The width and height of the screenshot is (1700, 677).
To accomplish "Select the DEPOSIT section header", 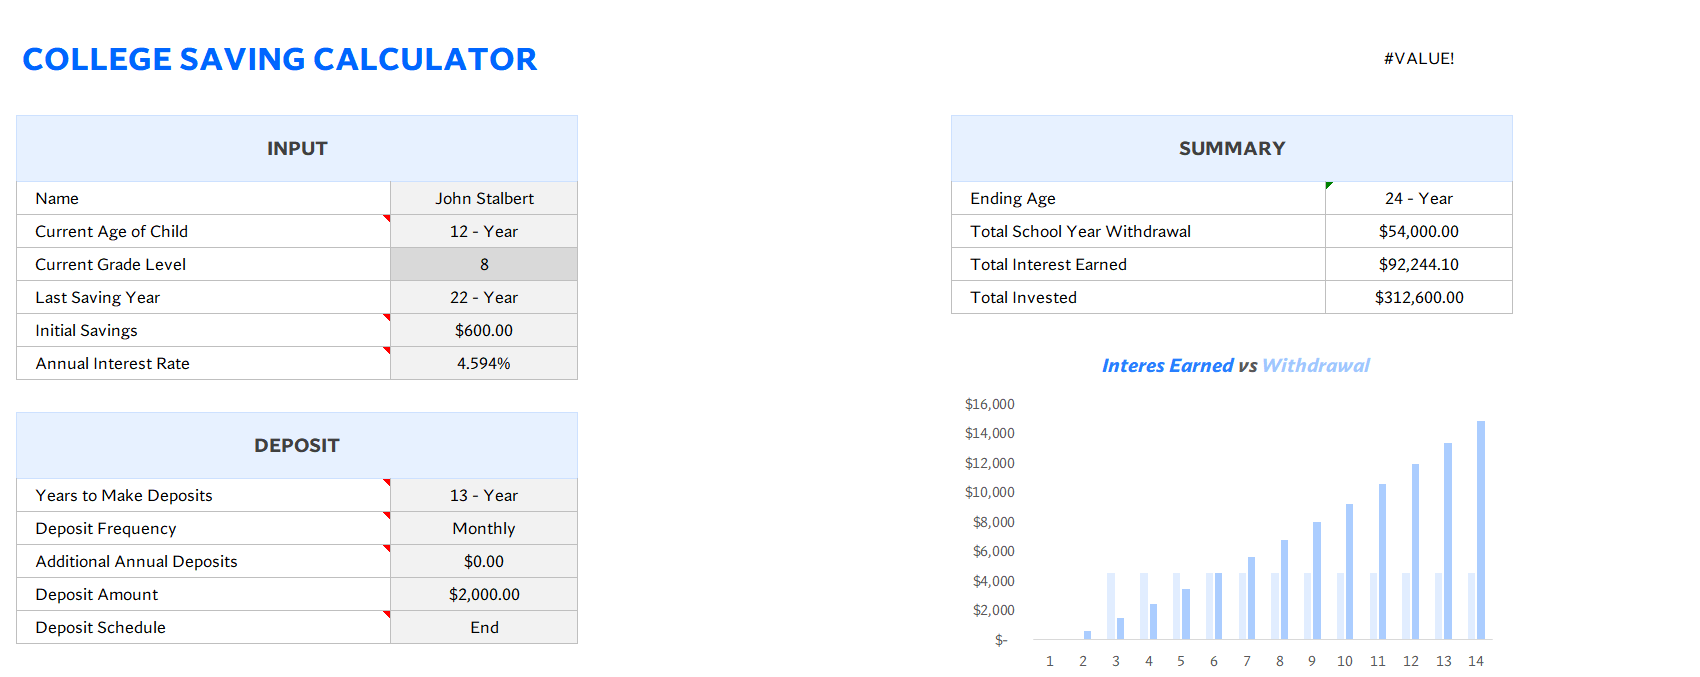I will (297, 445).
